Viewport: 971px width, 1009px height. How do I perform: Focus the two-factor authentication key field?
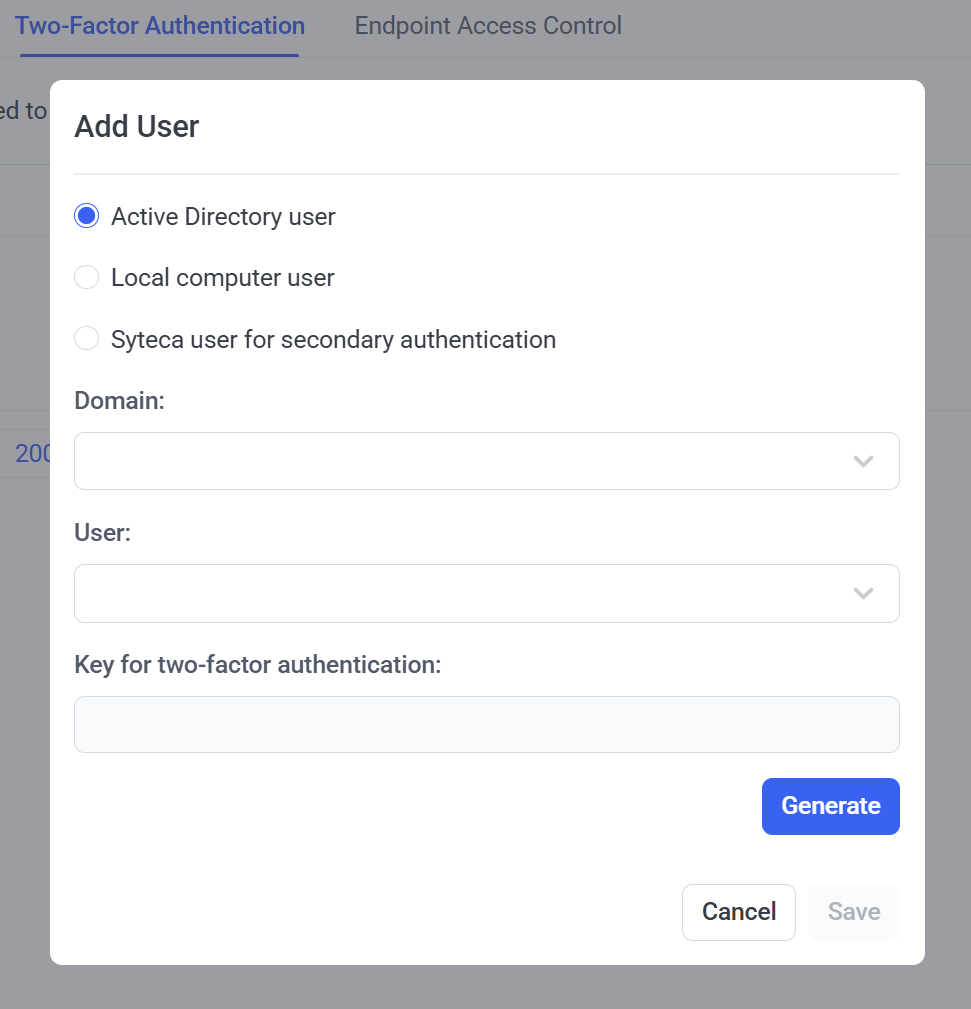tap(486, 725)
